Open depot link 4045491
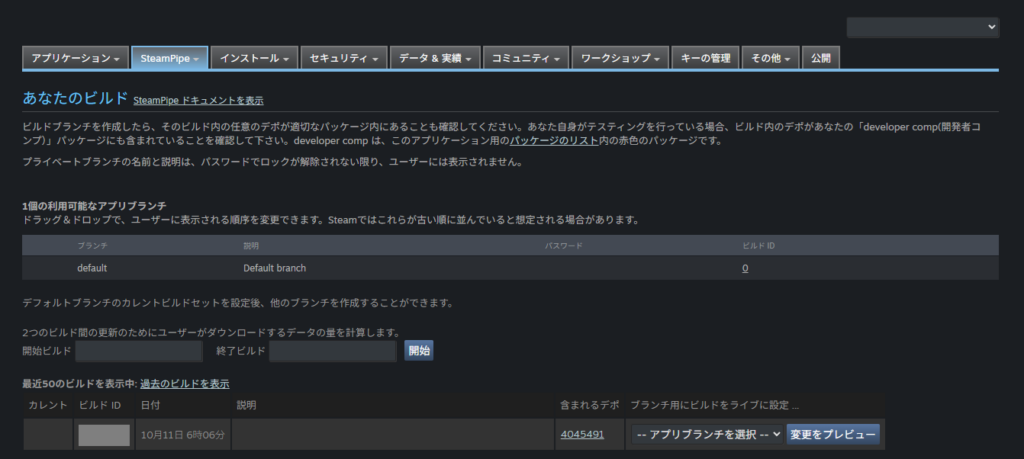Image resolution: width=1024 pixels, height=459 pixels. click(x=582, y=434)
